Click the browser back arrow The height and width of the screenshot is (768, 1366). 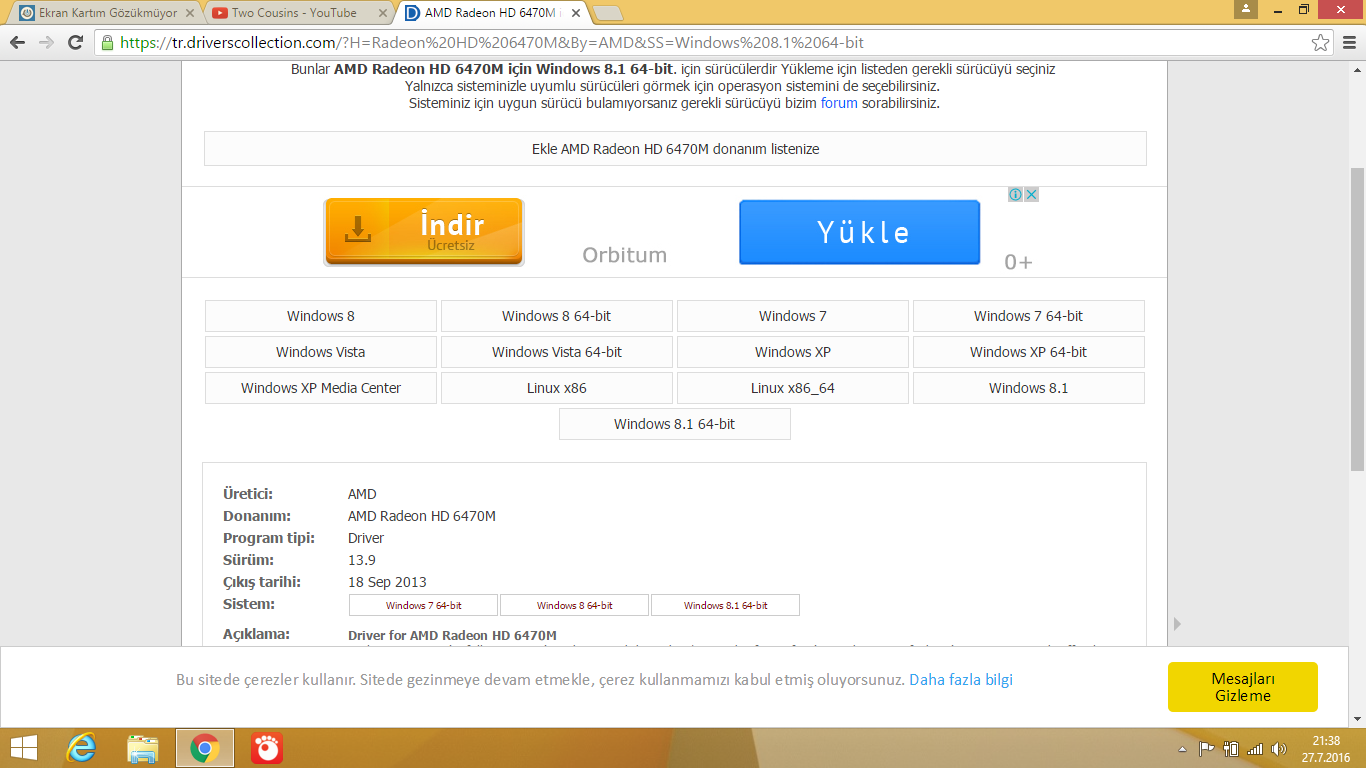pyautogui.click(x=17, y=43)
